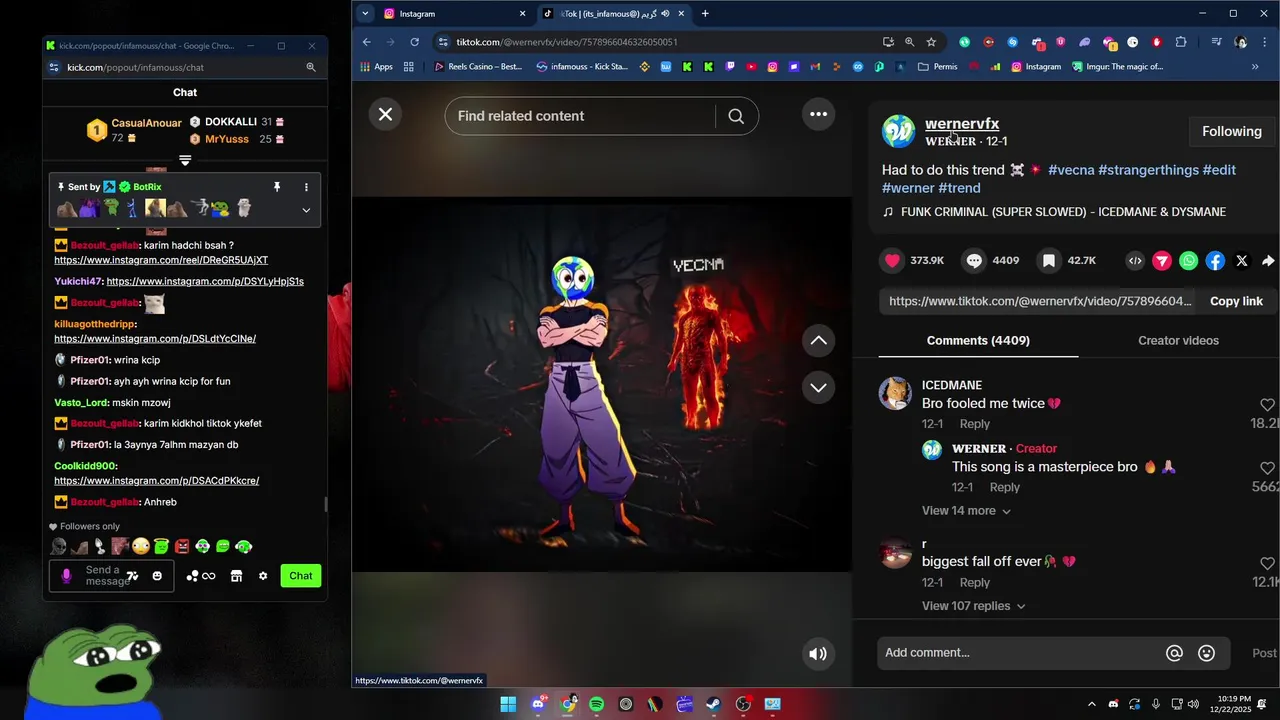This screenshot has height=720, width=1280.
Task: Open tab search dropdown in Chrome
Action: coord(365,14)
